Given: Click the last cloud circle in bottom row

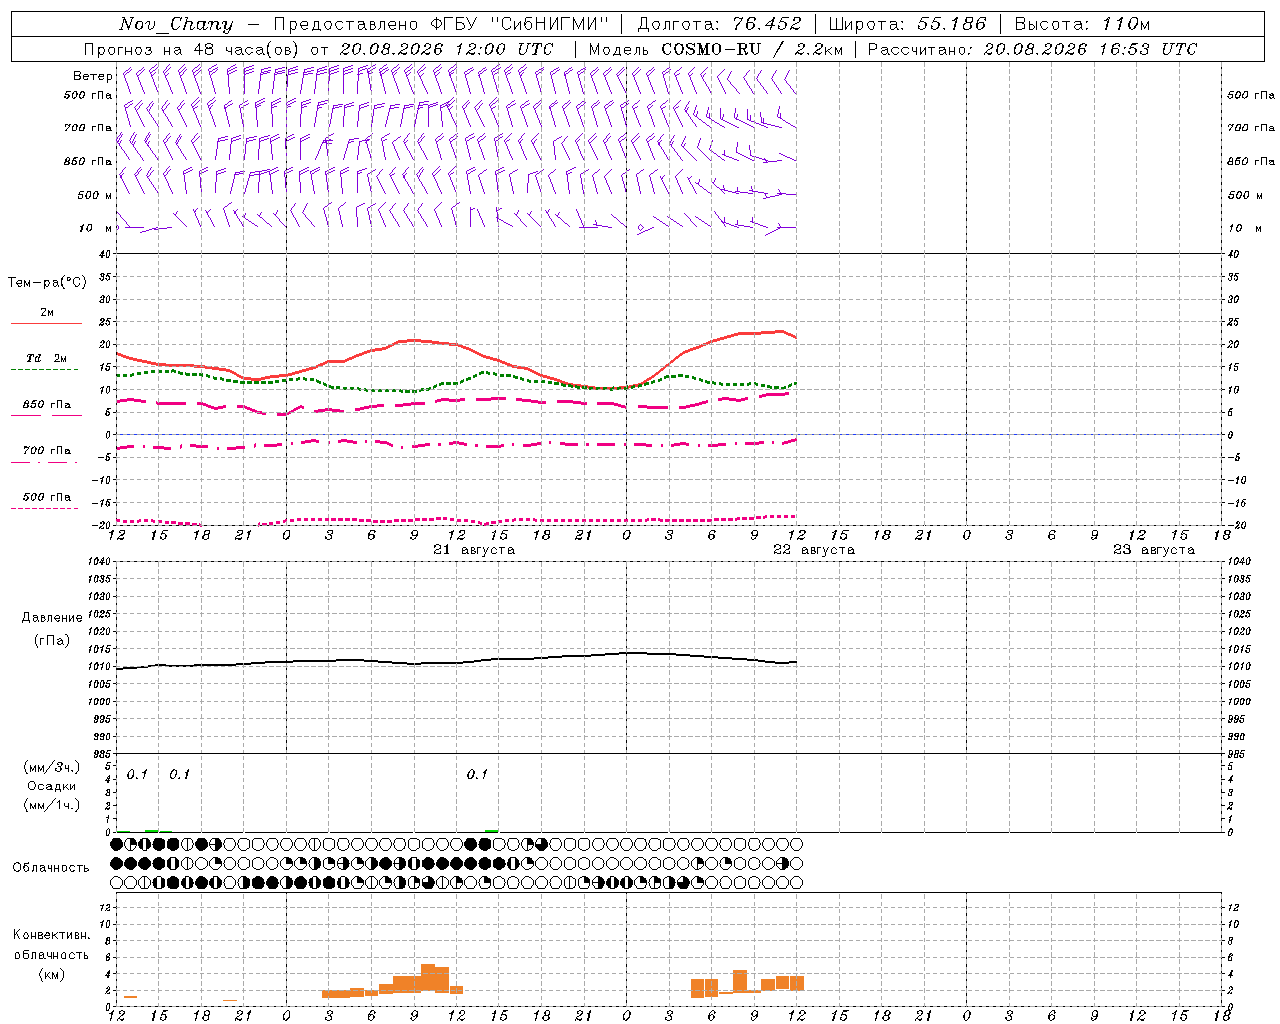Looking at the screenshot, I should [796, 883].
